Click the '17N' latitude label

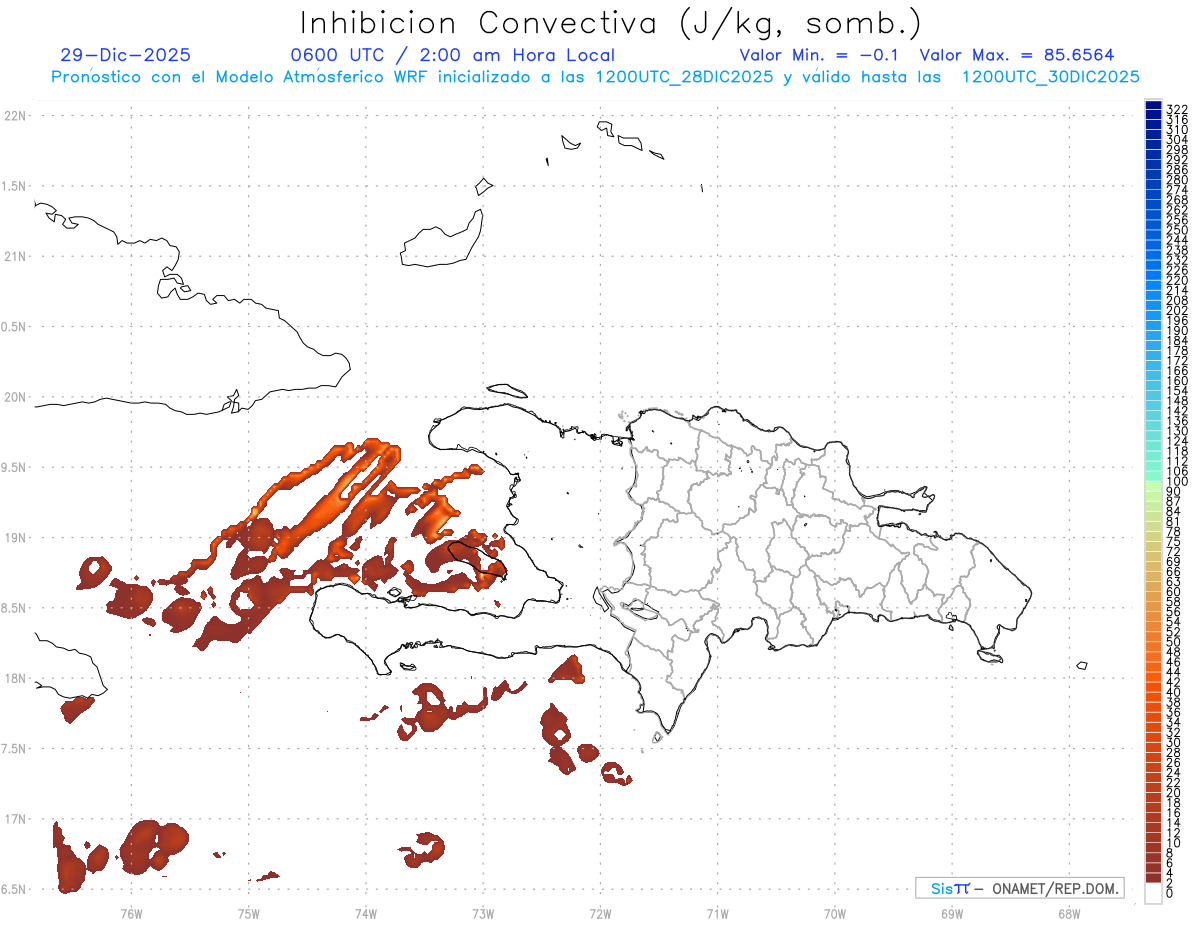pos(15,819)
